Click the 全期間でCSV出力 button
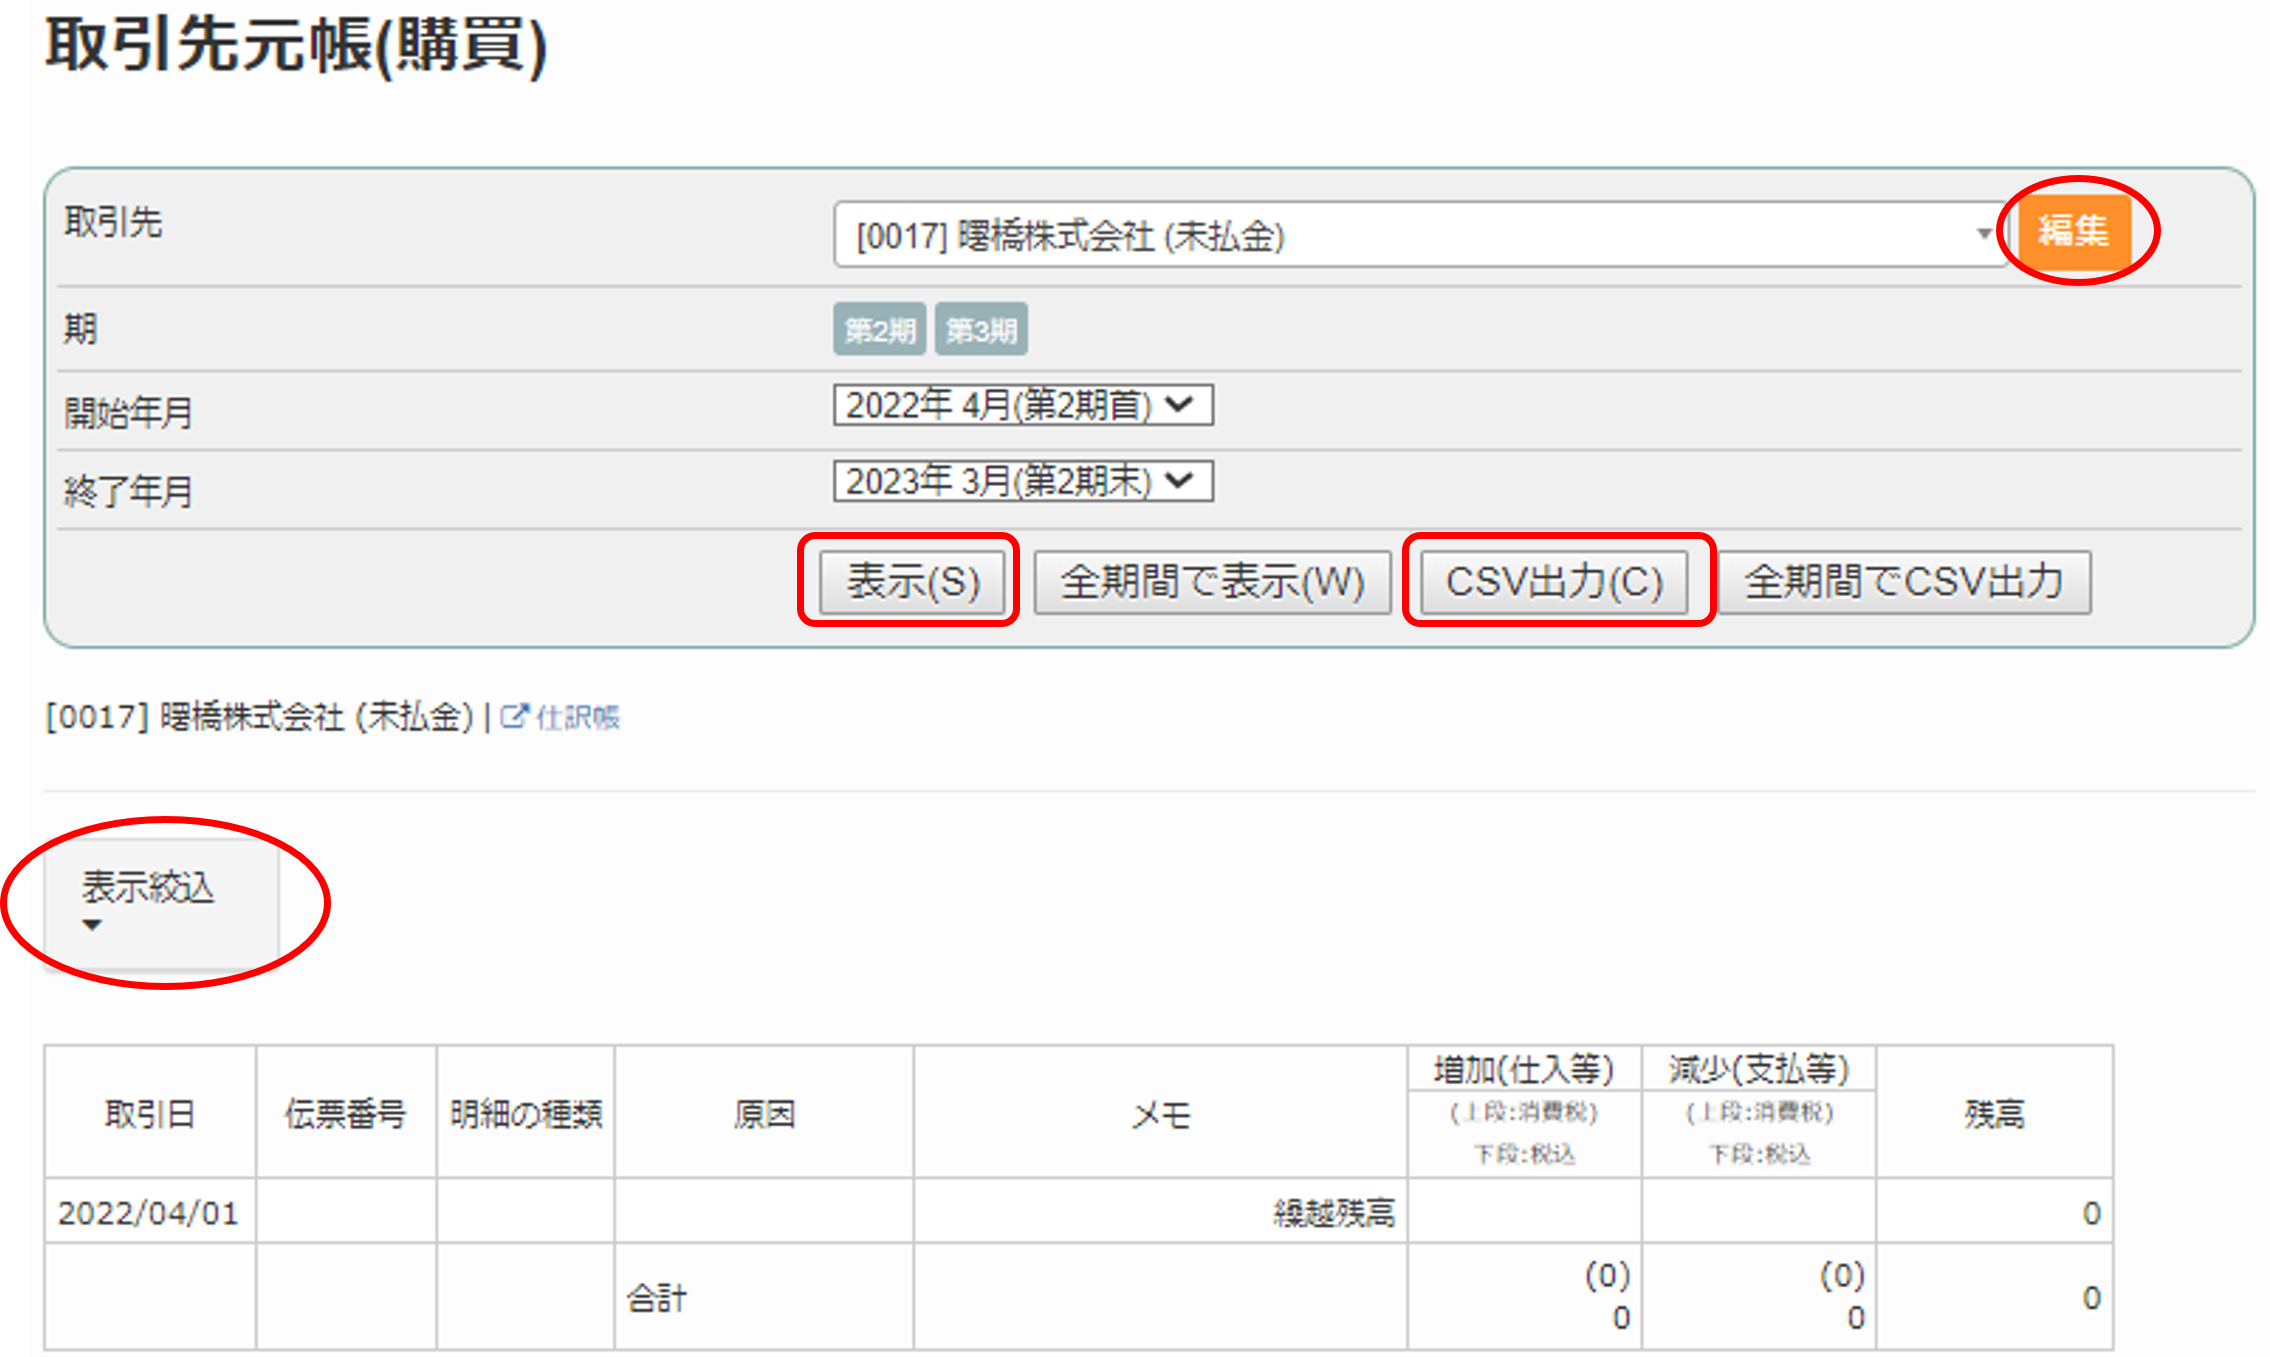 [x=1904, y=582]
